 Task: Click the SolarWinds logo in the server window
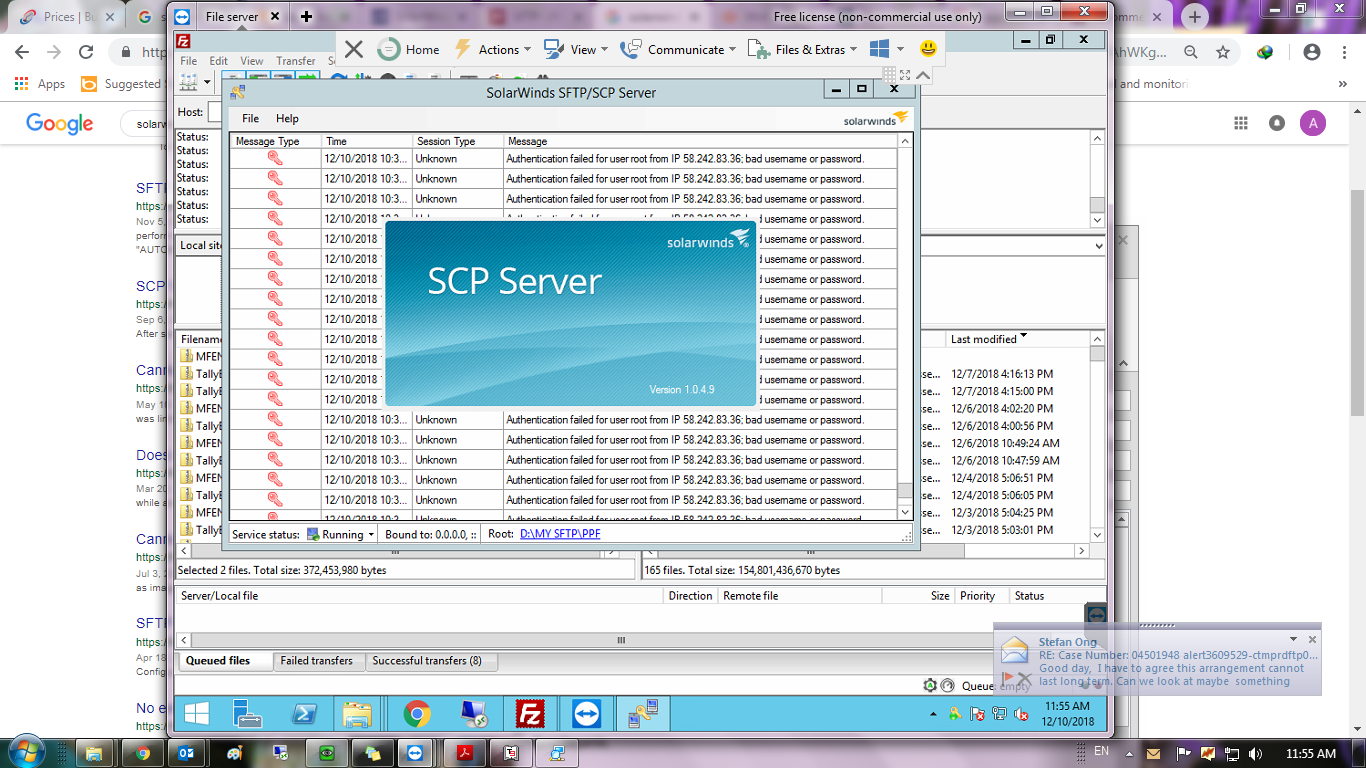click(876, 119)
